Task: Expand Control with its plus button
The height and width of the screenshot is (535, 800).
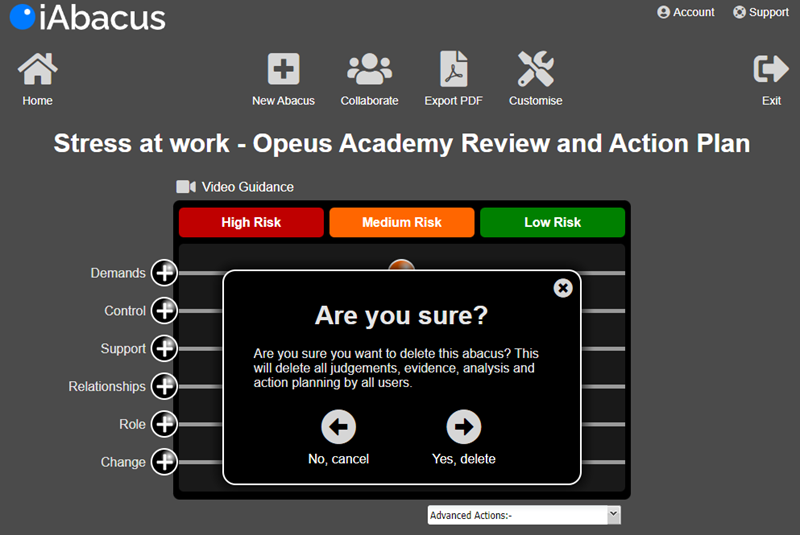Action: tap(164, 311)
